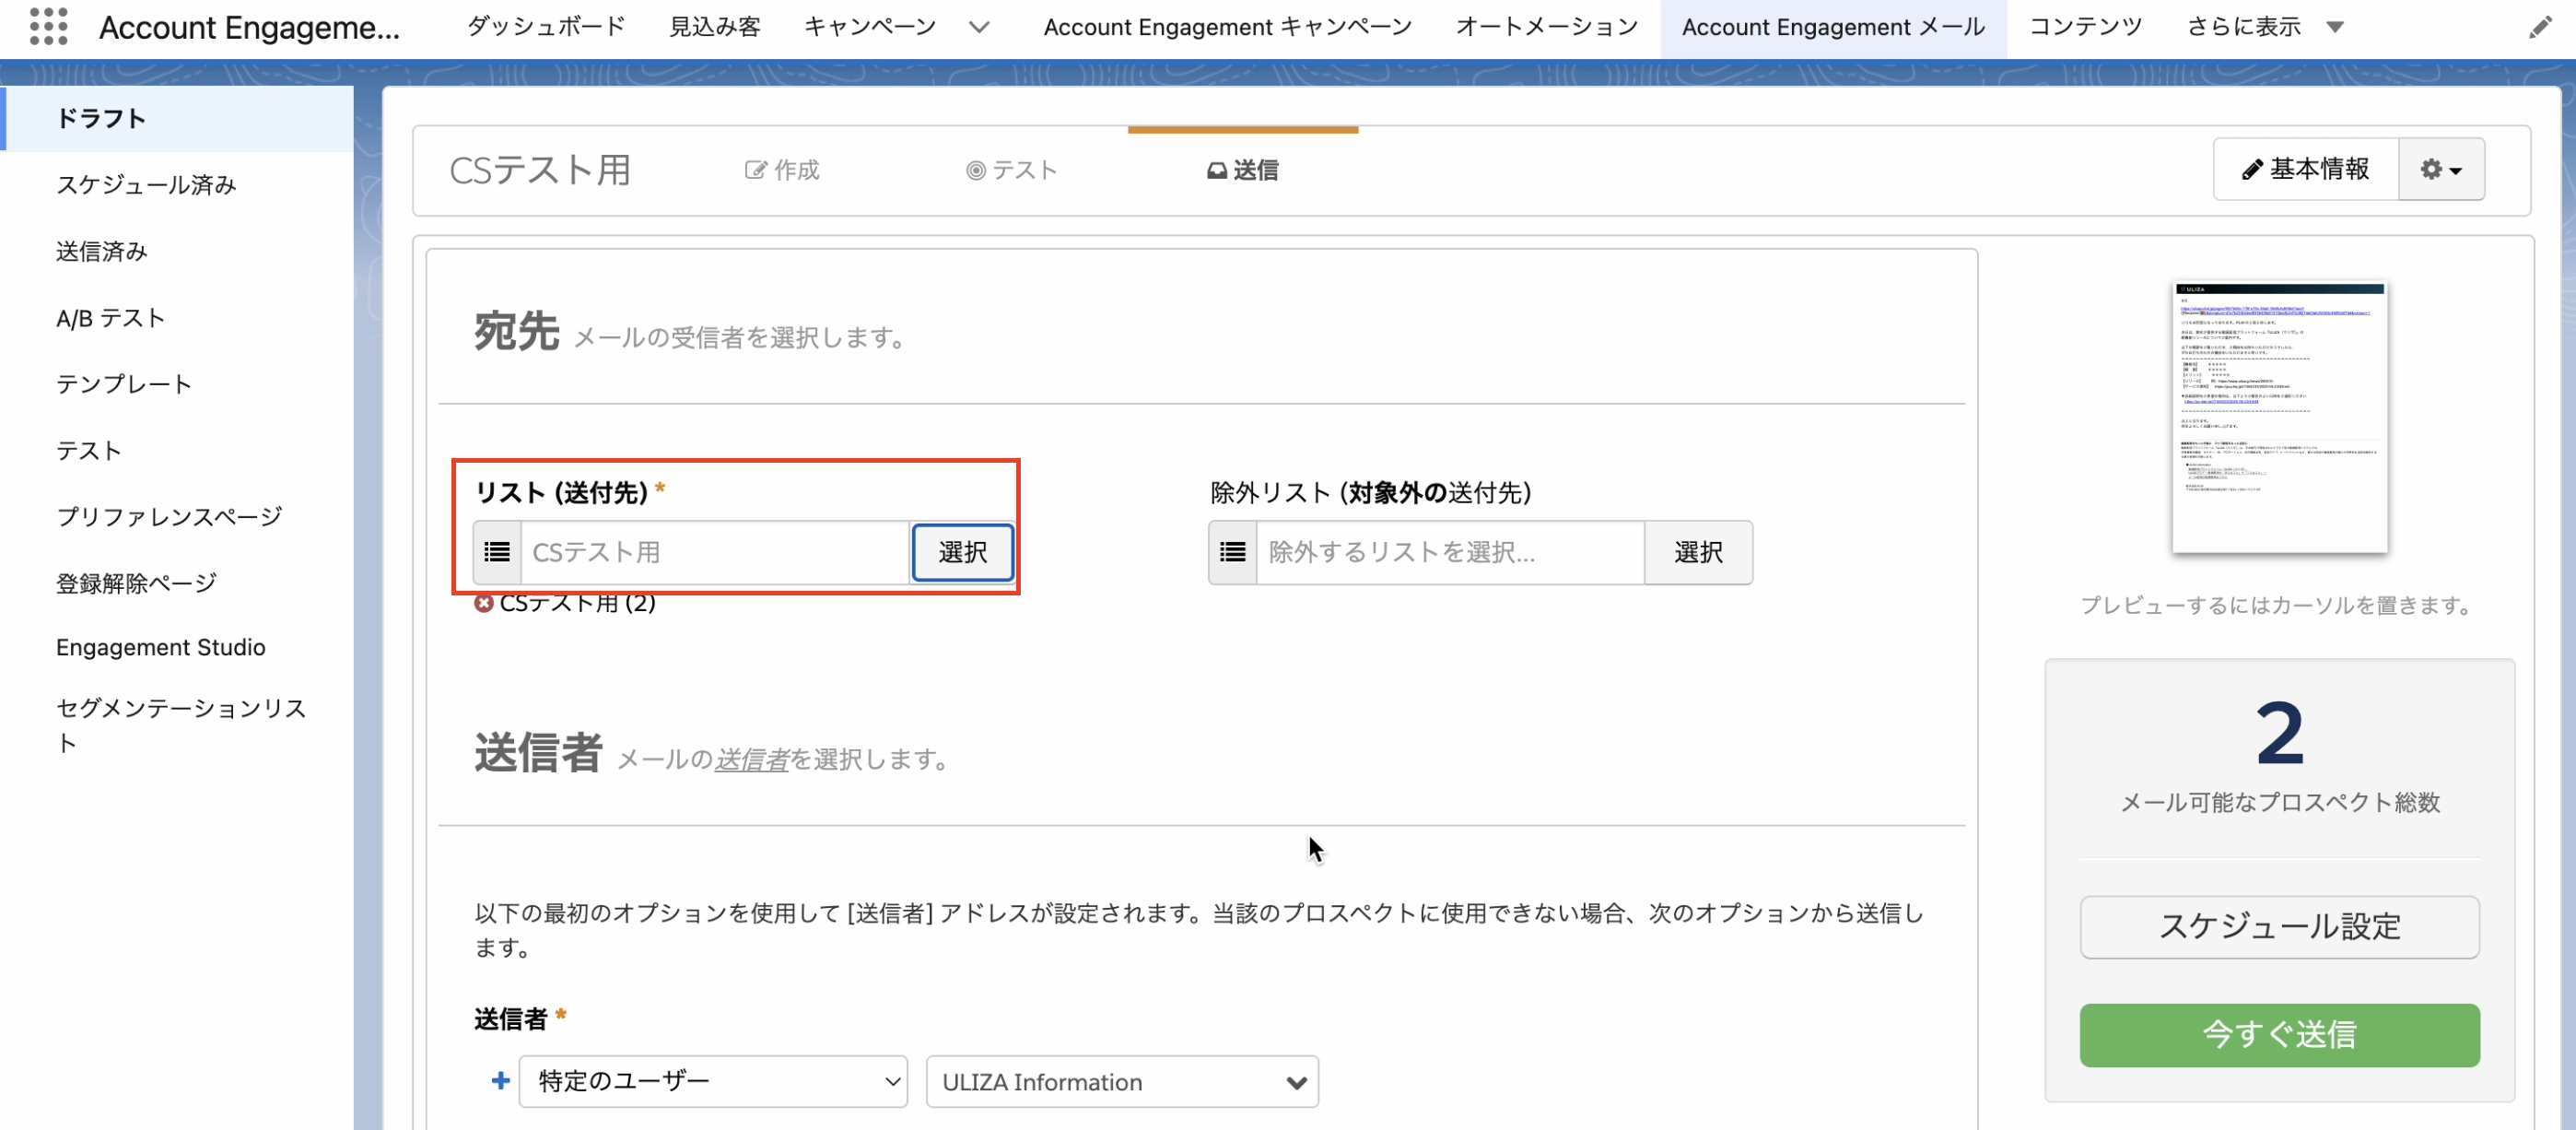Click the CSテスト用 list input field
This screenshot has height=1130, width=2576.
point(715,552)
